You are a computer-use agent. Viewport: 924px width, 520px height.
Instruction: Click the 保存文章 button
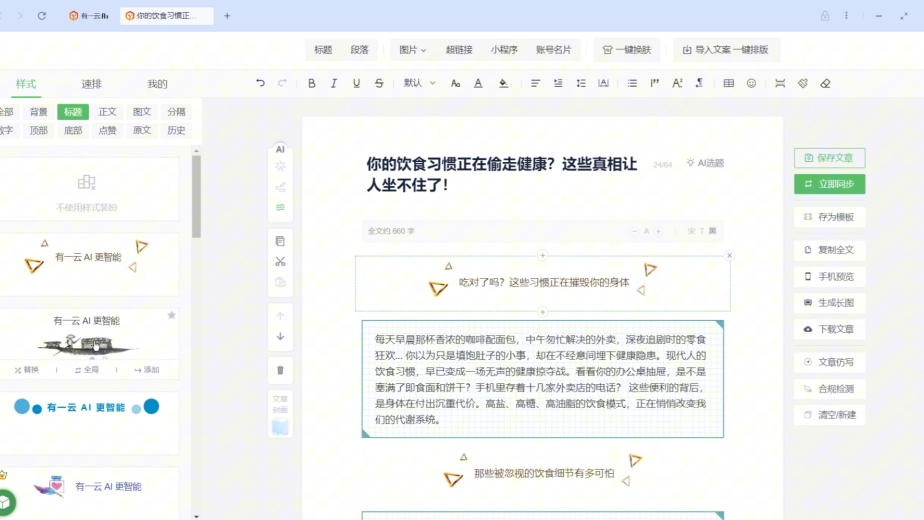pyautogui.click(x=829, y=158)
